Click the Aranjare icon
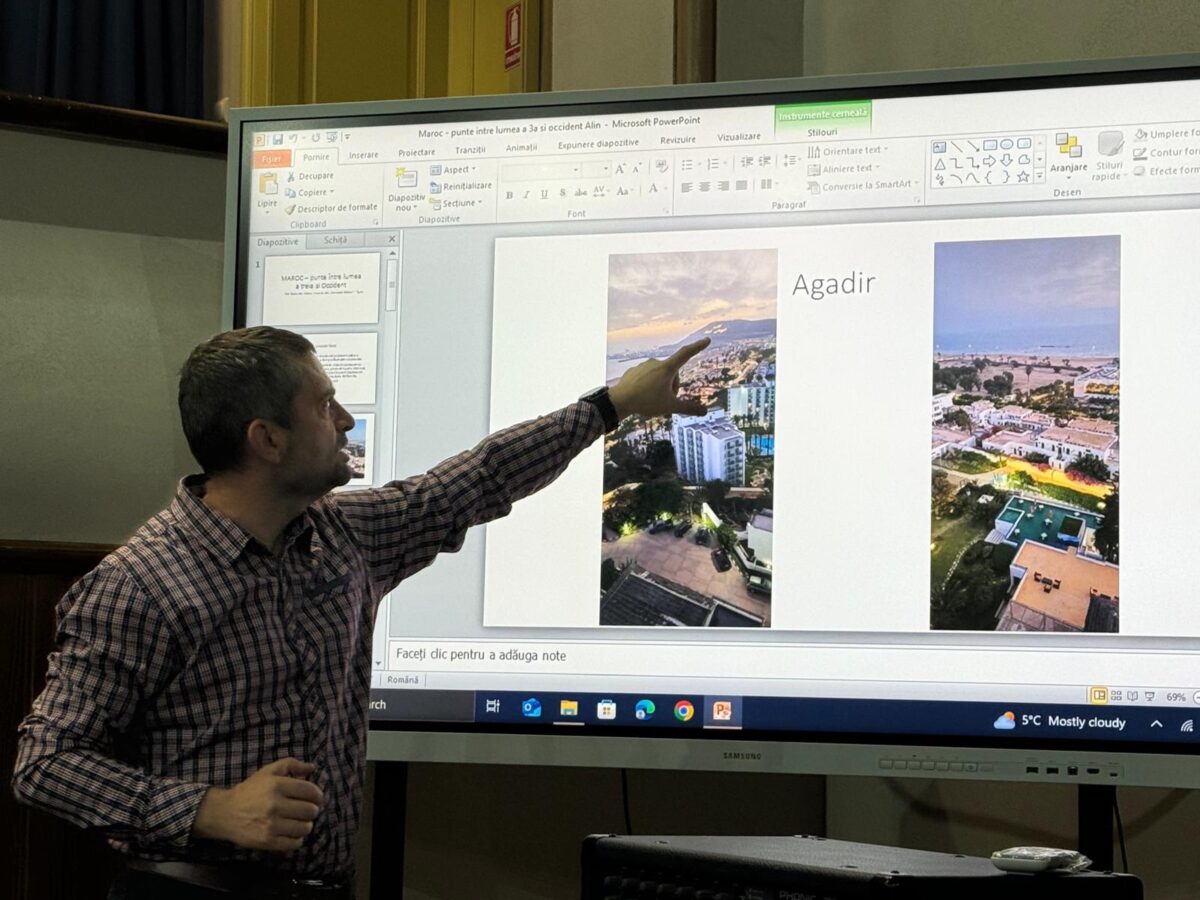1200x900 pixels. click(1068, 146)
